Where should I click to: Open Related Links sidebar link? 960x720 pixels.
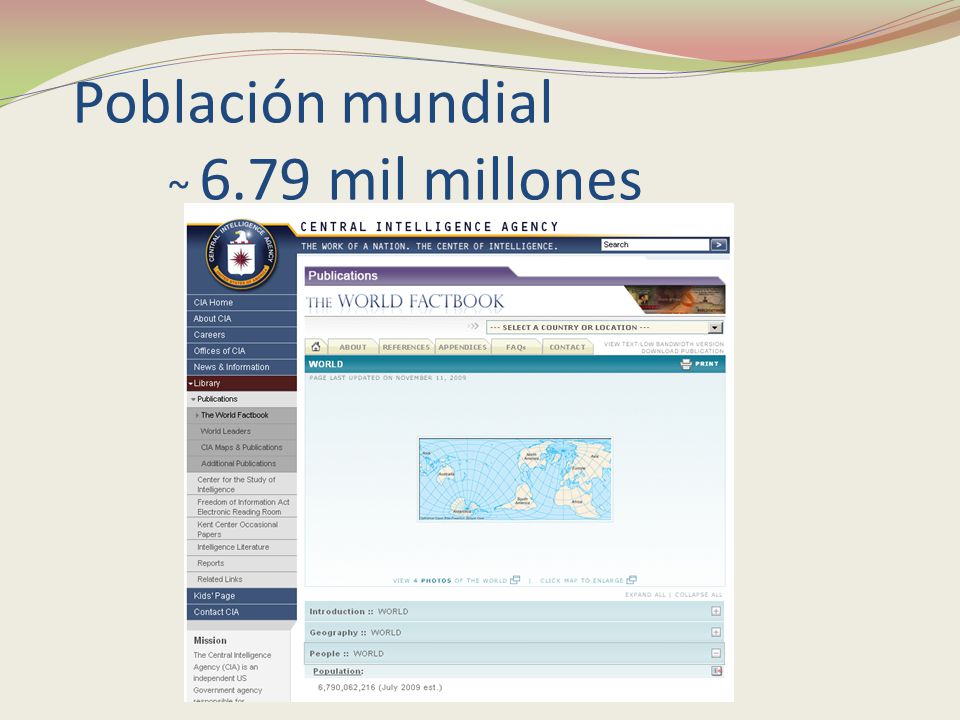[241, 579]
